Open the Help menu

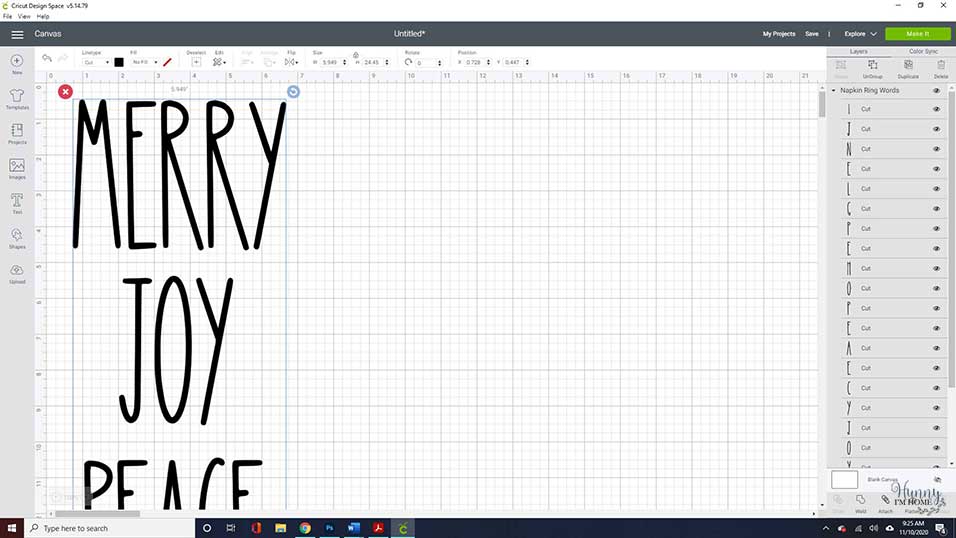click(x=43, y=16)
